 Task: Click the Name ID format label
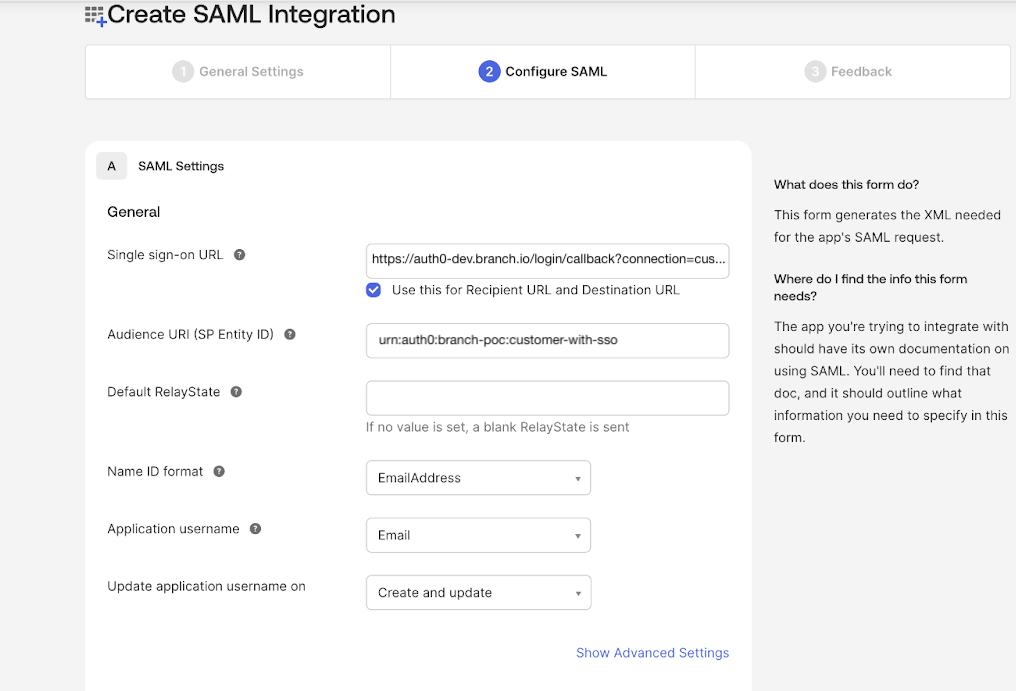pyautogui.click(x=155, y=471)
